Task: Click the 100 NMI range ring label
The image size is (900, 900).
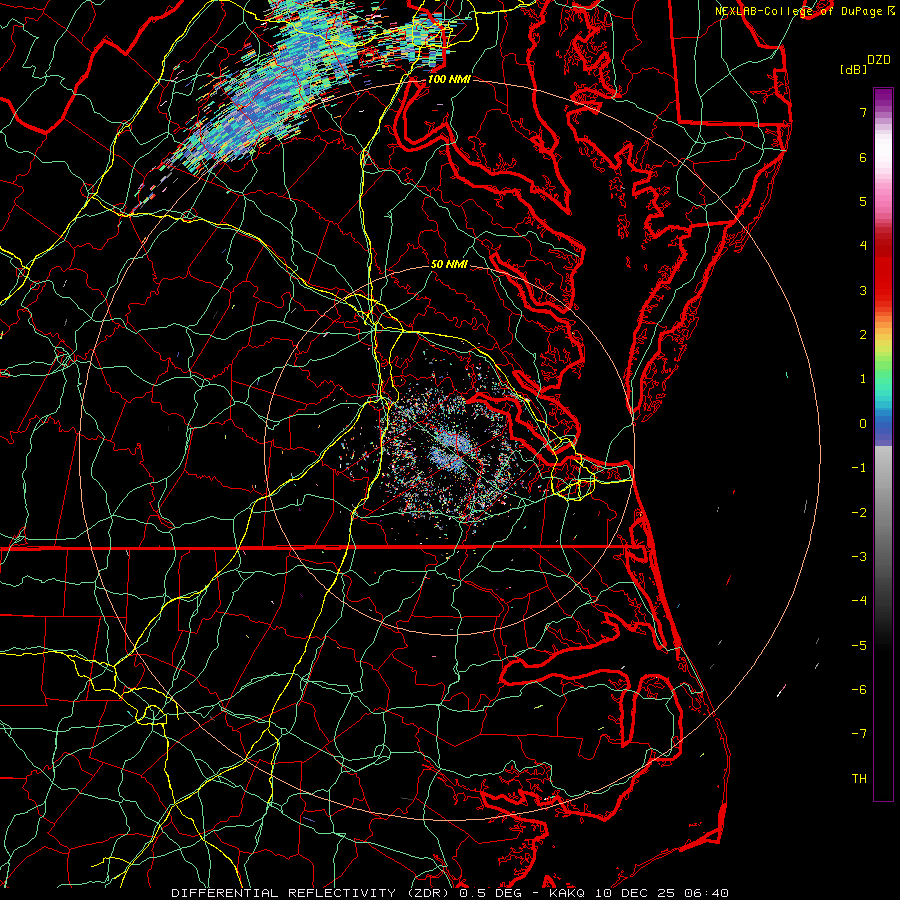Action: (x=449, y=79)
